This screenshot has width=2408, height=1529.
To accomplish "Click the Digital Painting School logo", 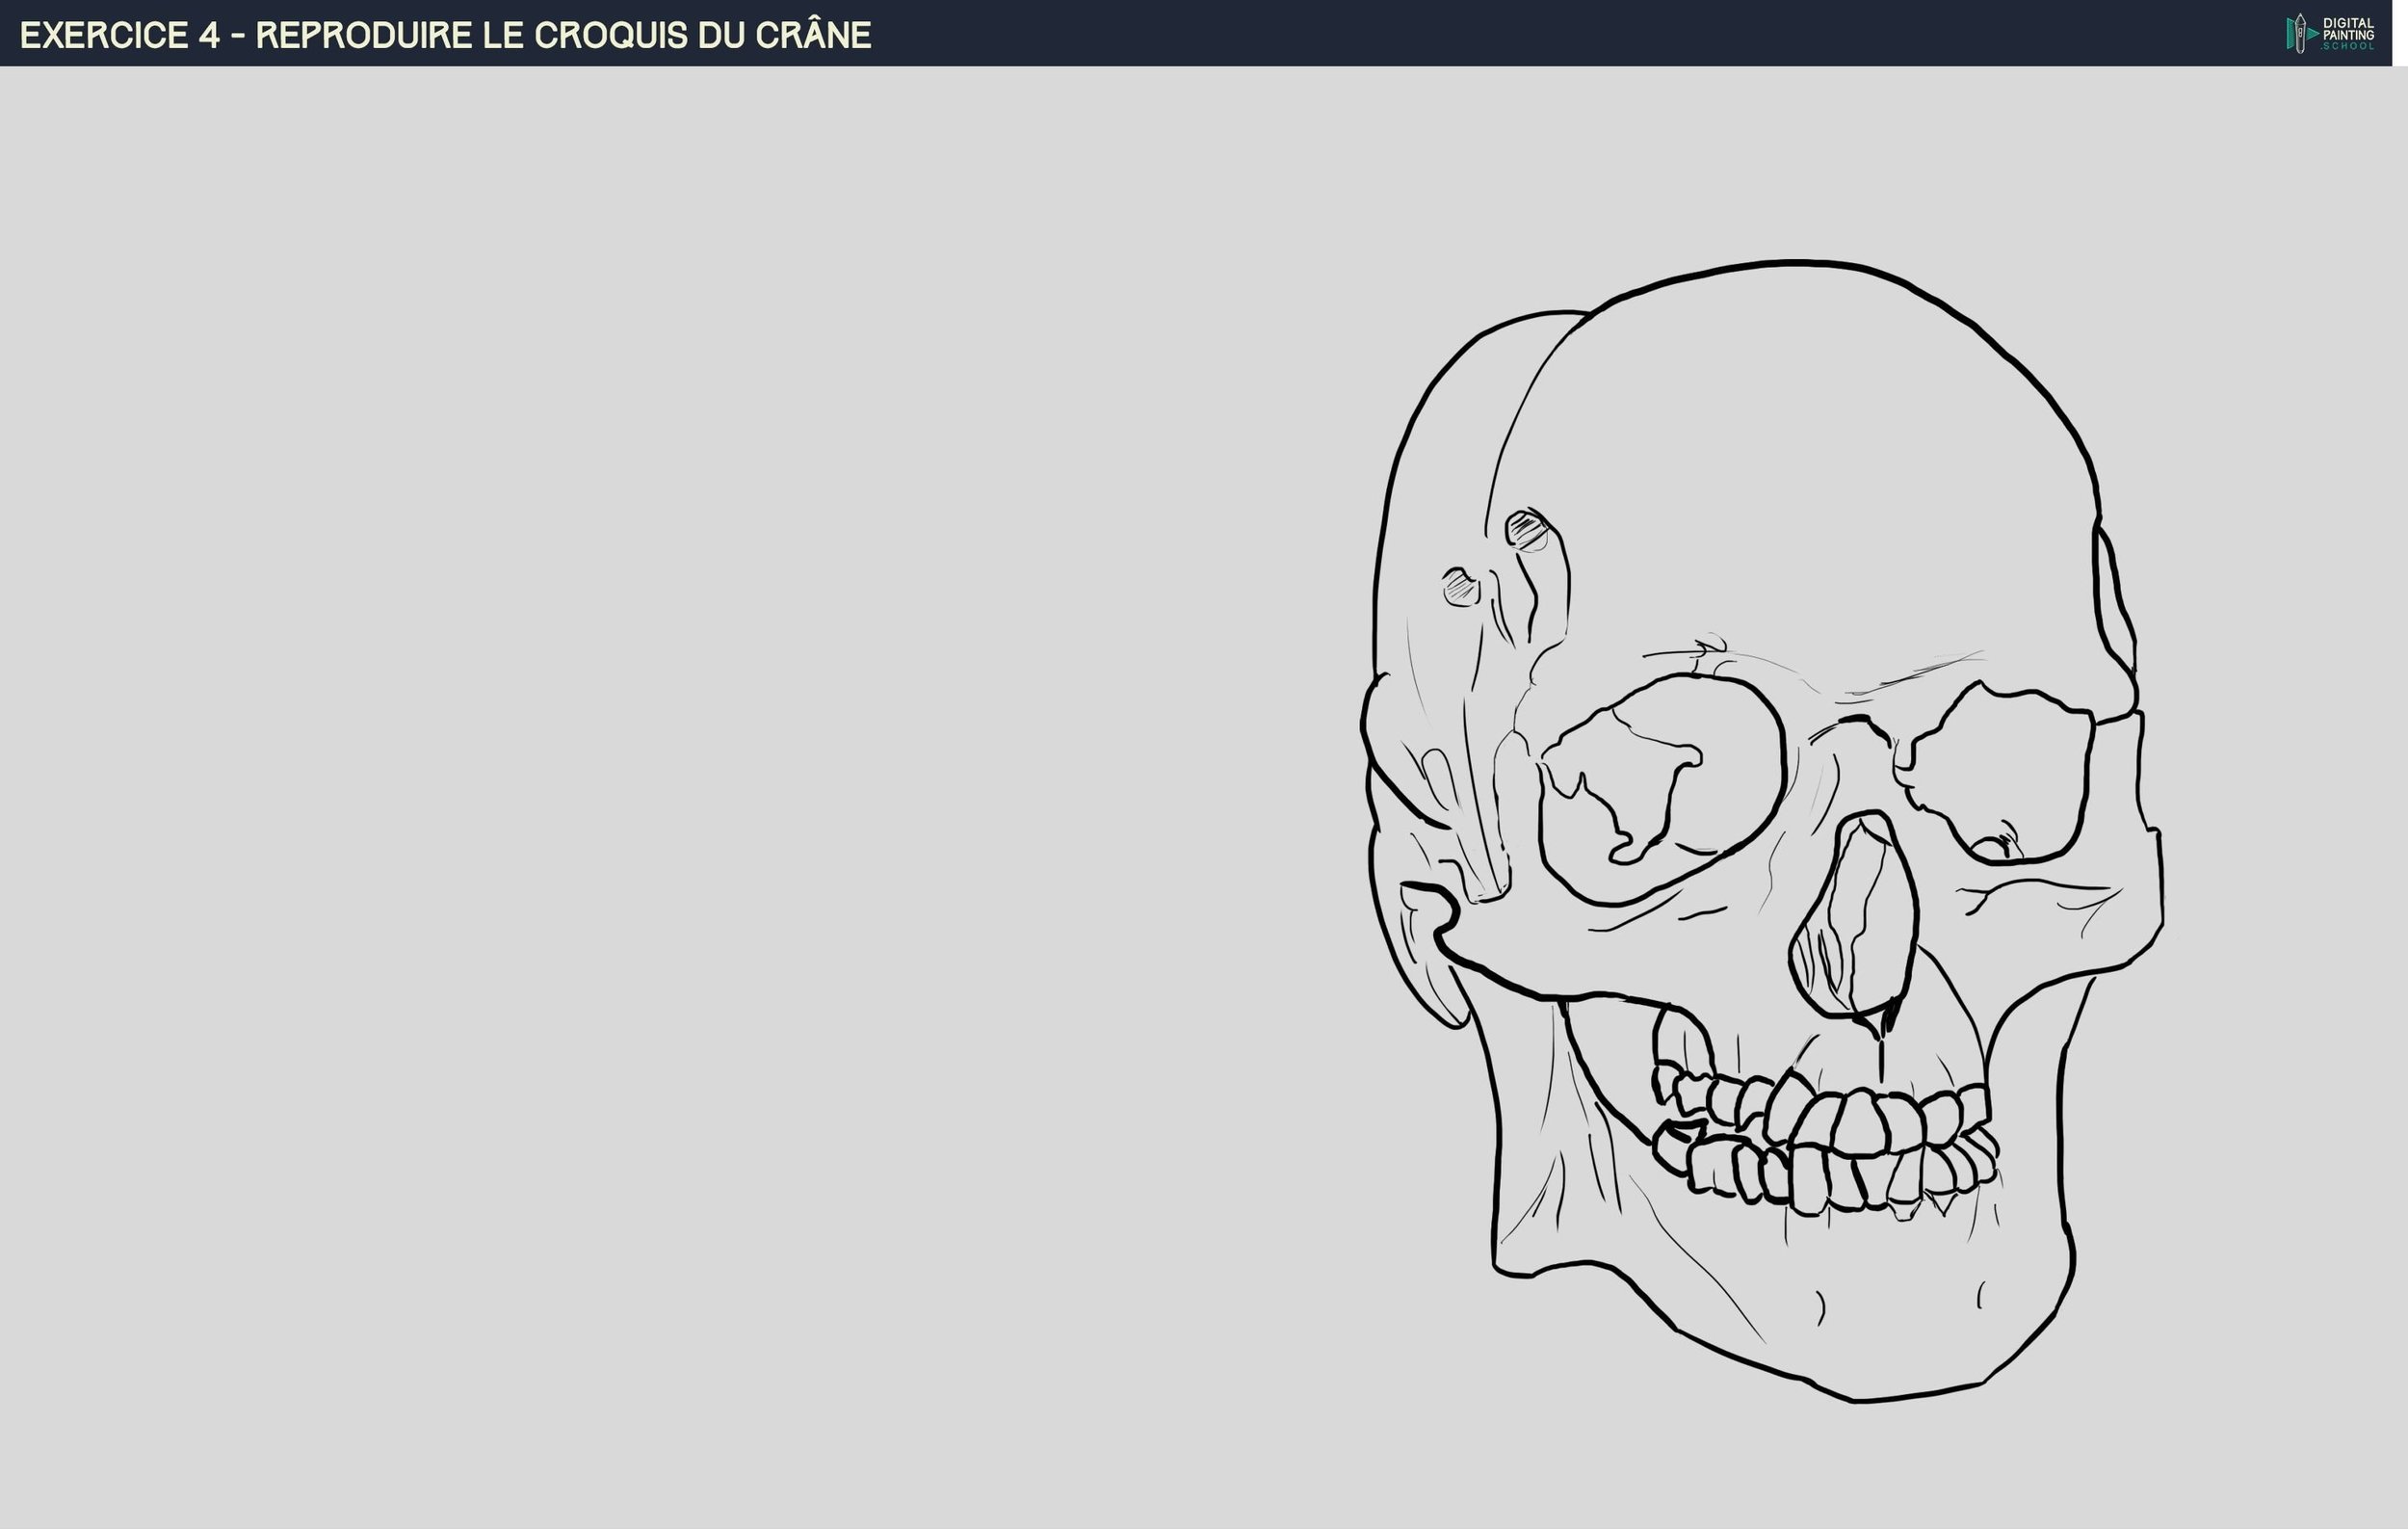I will click(x=2330, y=33).
